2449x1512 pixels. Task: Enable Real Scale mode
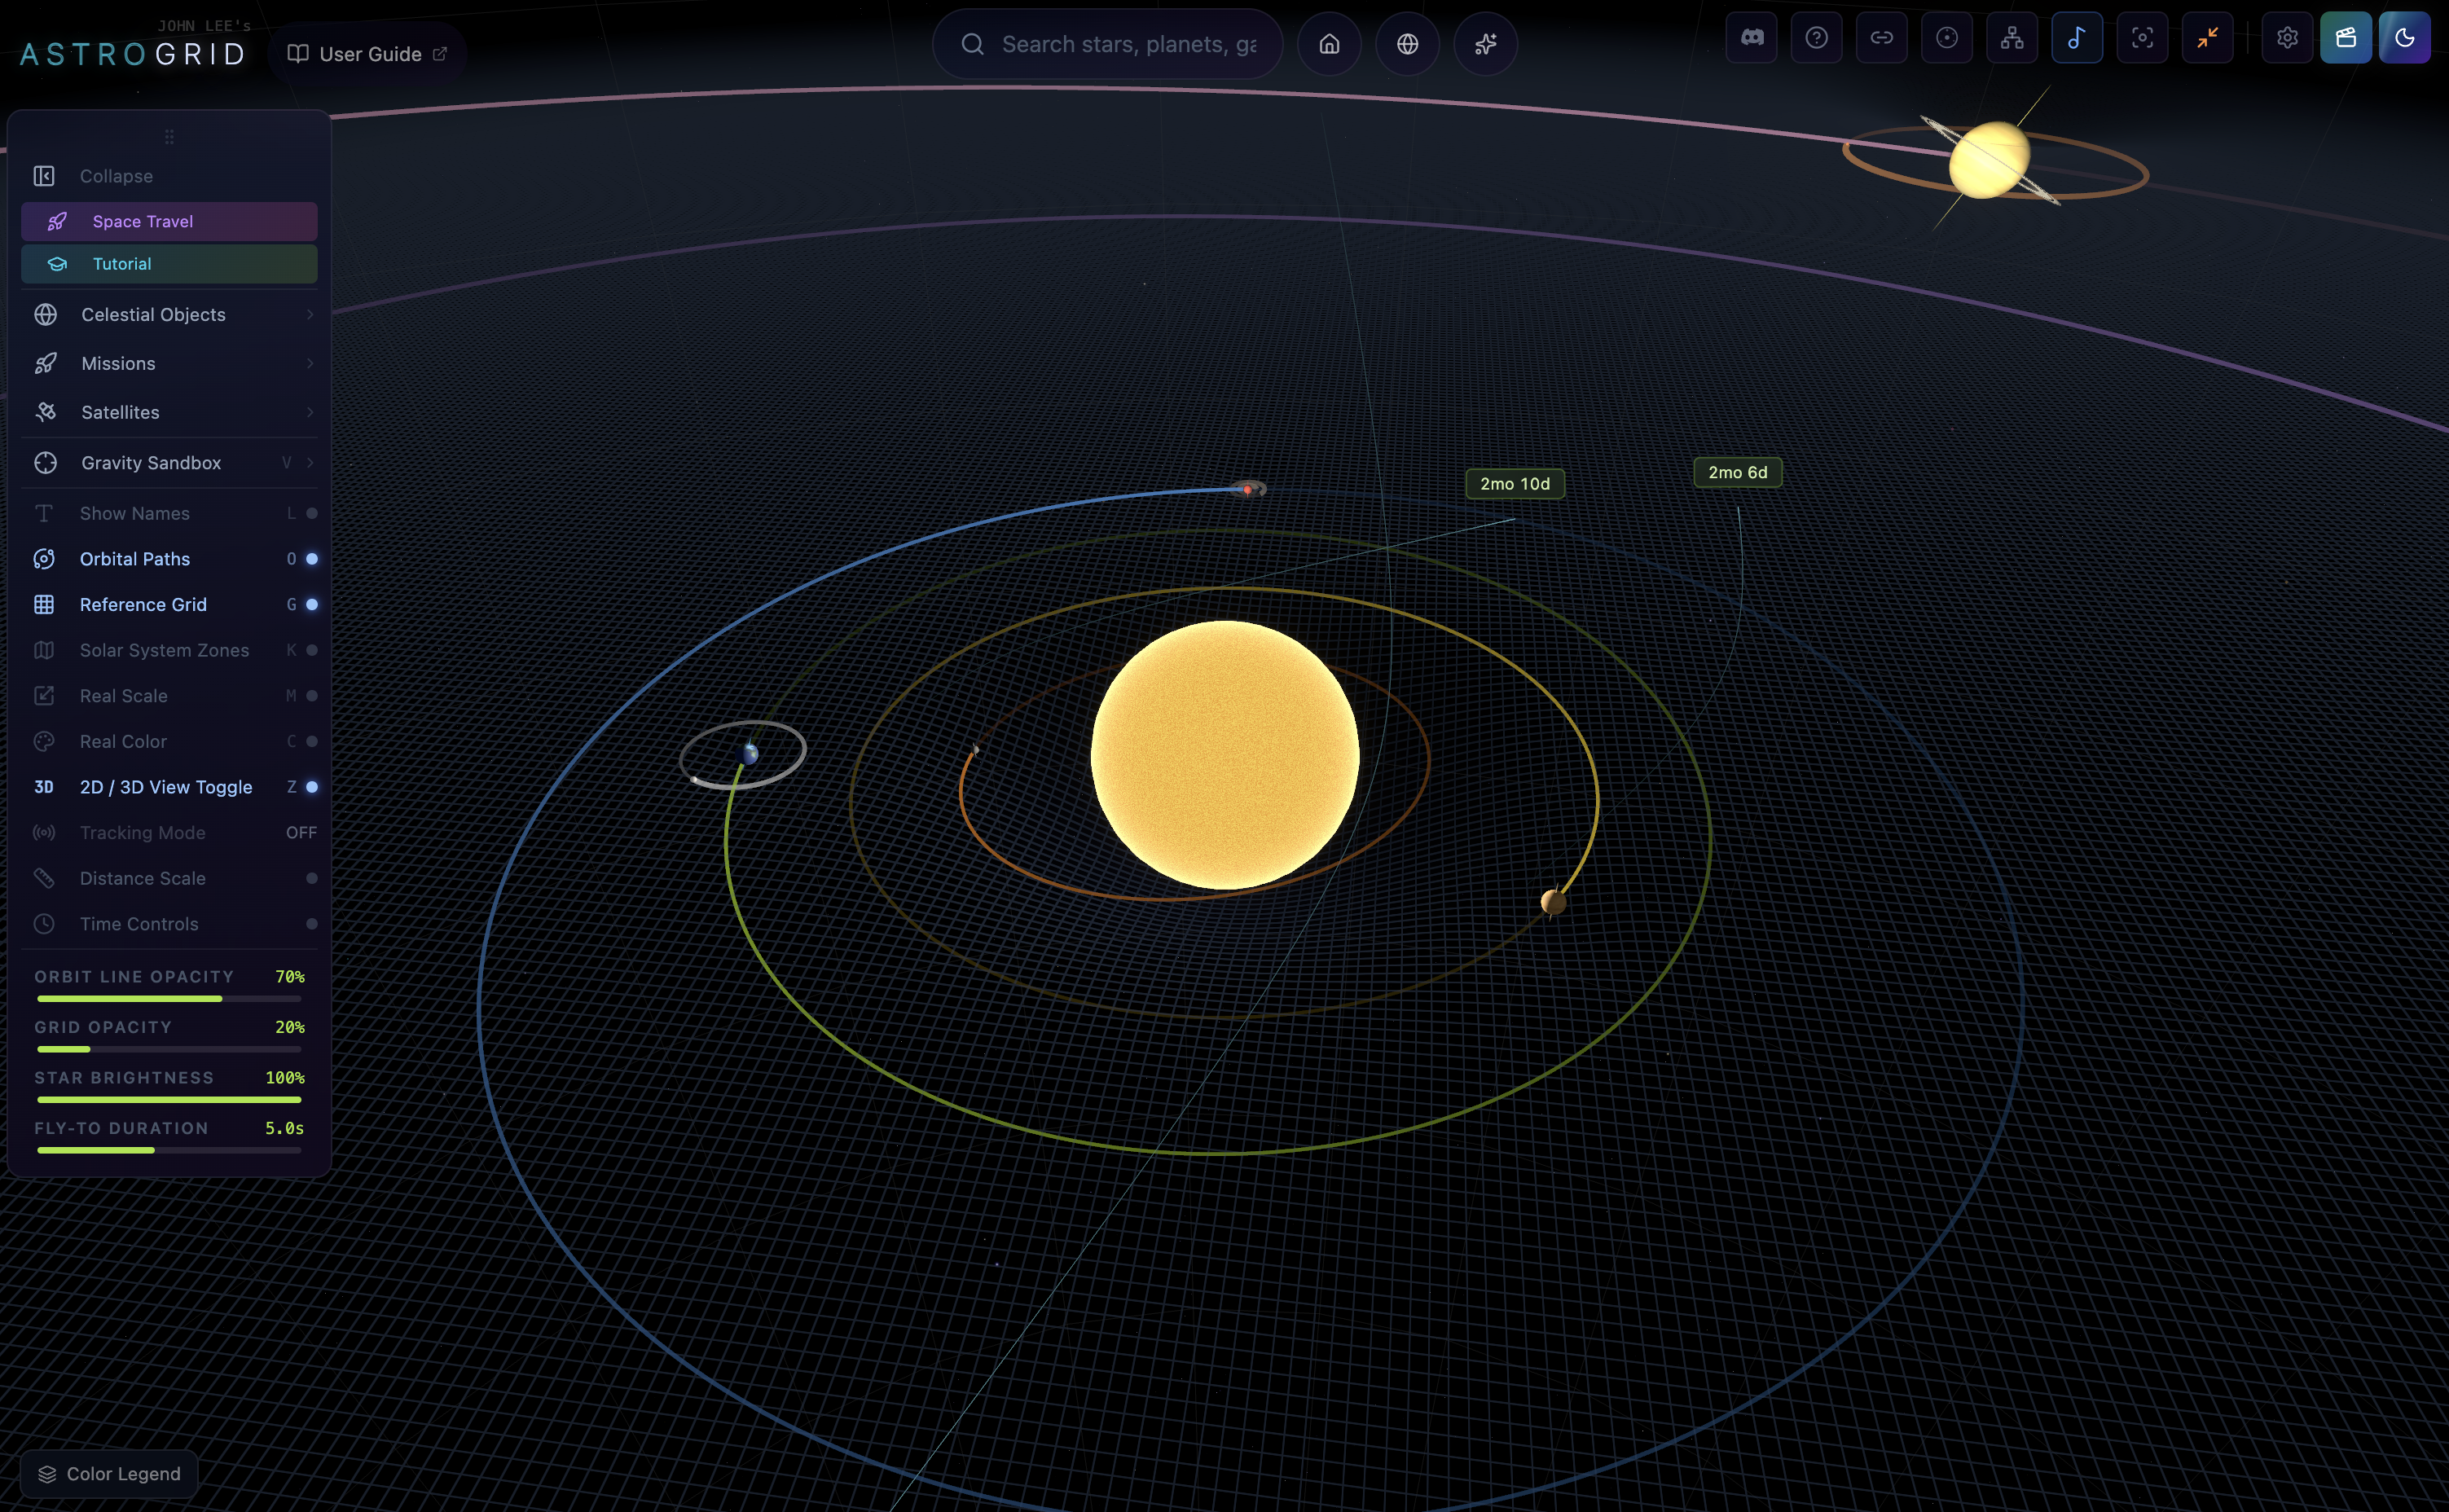tap(123, 695)
